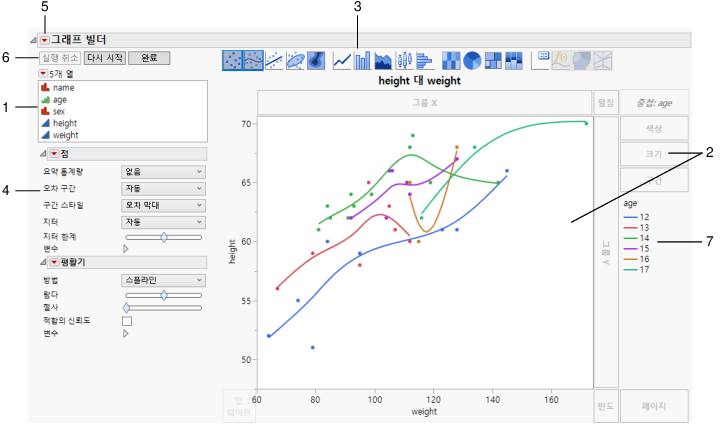This screenshot has height=425, width=720.
Task: Expand 변수 triangle under 점 section
Action: (x=125, y=249)
